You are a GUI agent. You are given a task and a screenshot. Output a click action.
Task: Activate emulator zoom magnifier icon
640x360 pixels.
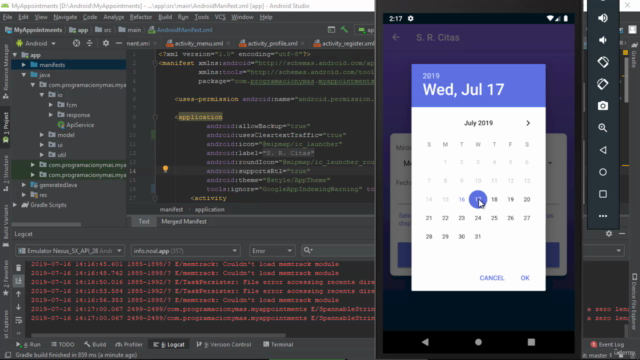pyautogui.click(x=603, y=128)
